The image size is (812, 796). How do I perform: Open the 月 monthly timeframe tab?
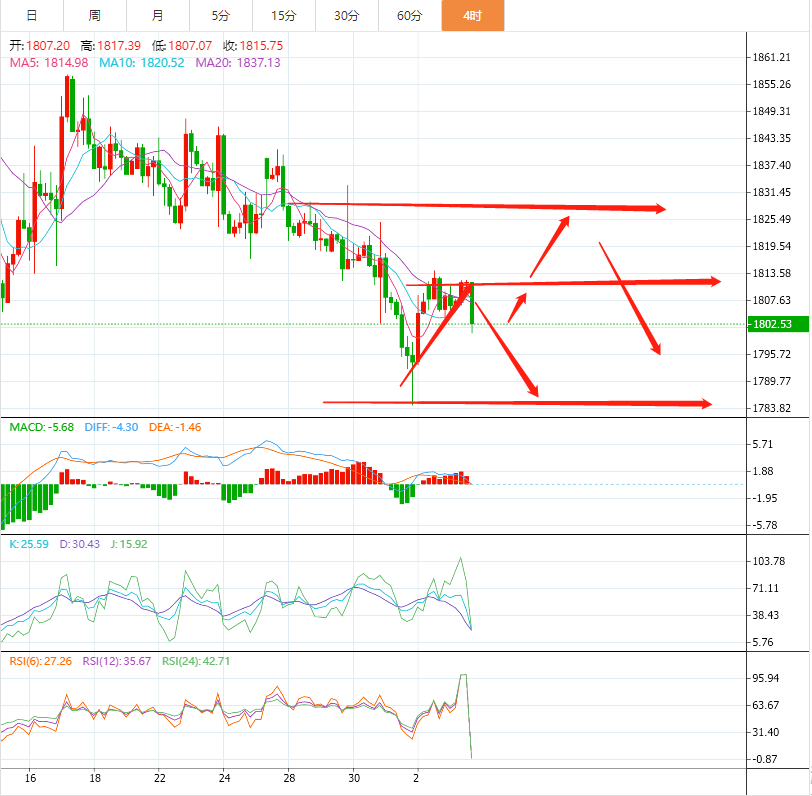(x=158, y=16)
